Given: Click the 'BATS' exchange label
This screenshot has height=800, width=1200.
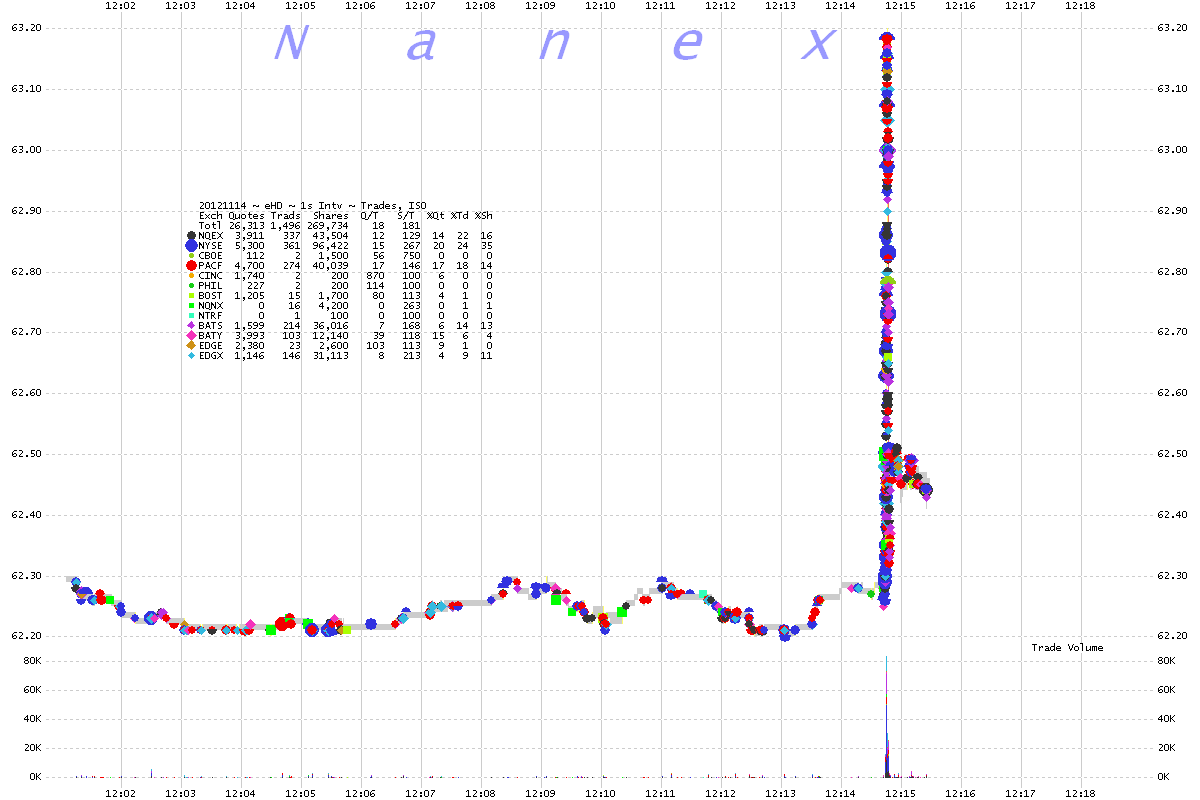Looking at the screenshot, I should click(x=210, y=326).
